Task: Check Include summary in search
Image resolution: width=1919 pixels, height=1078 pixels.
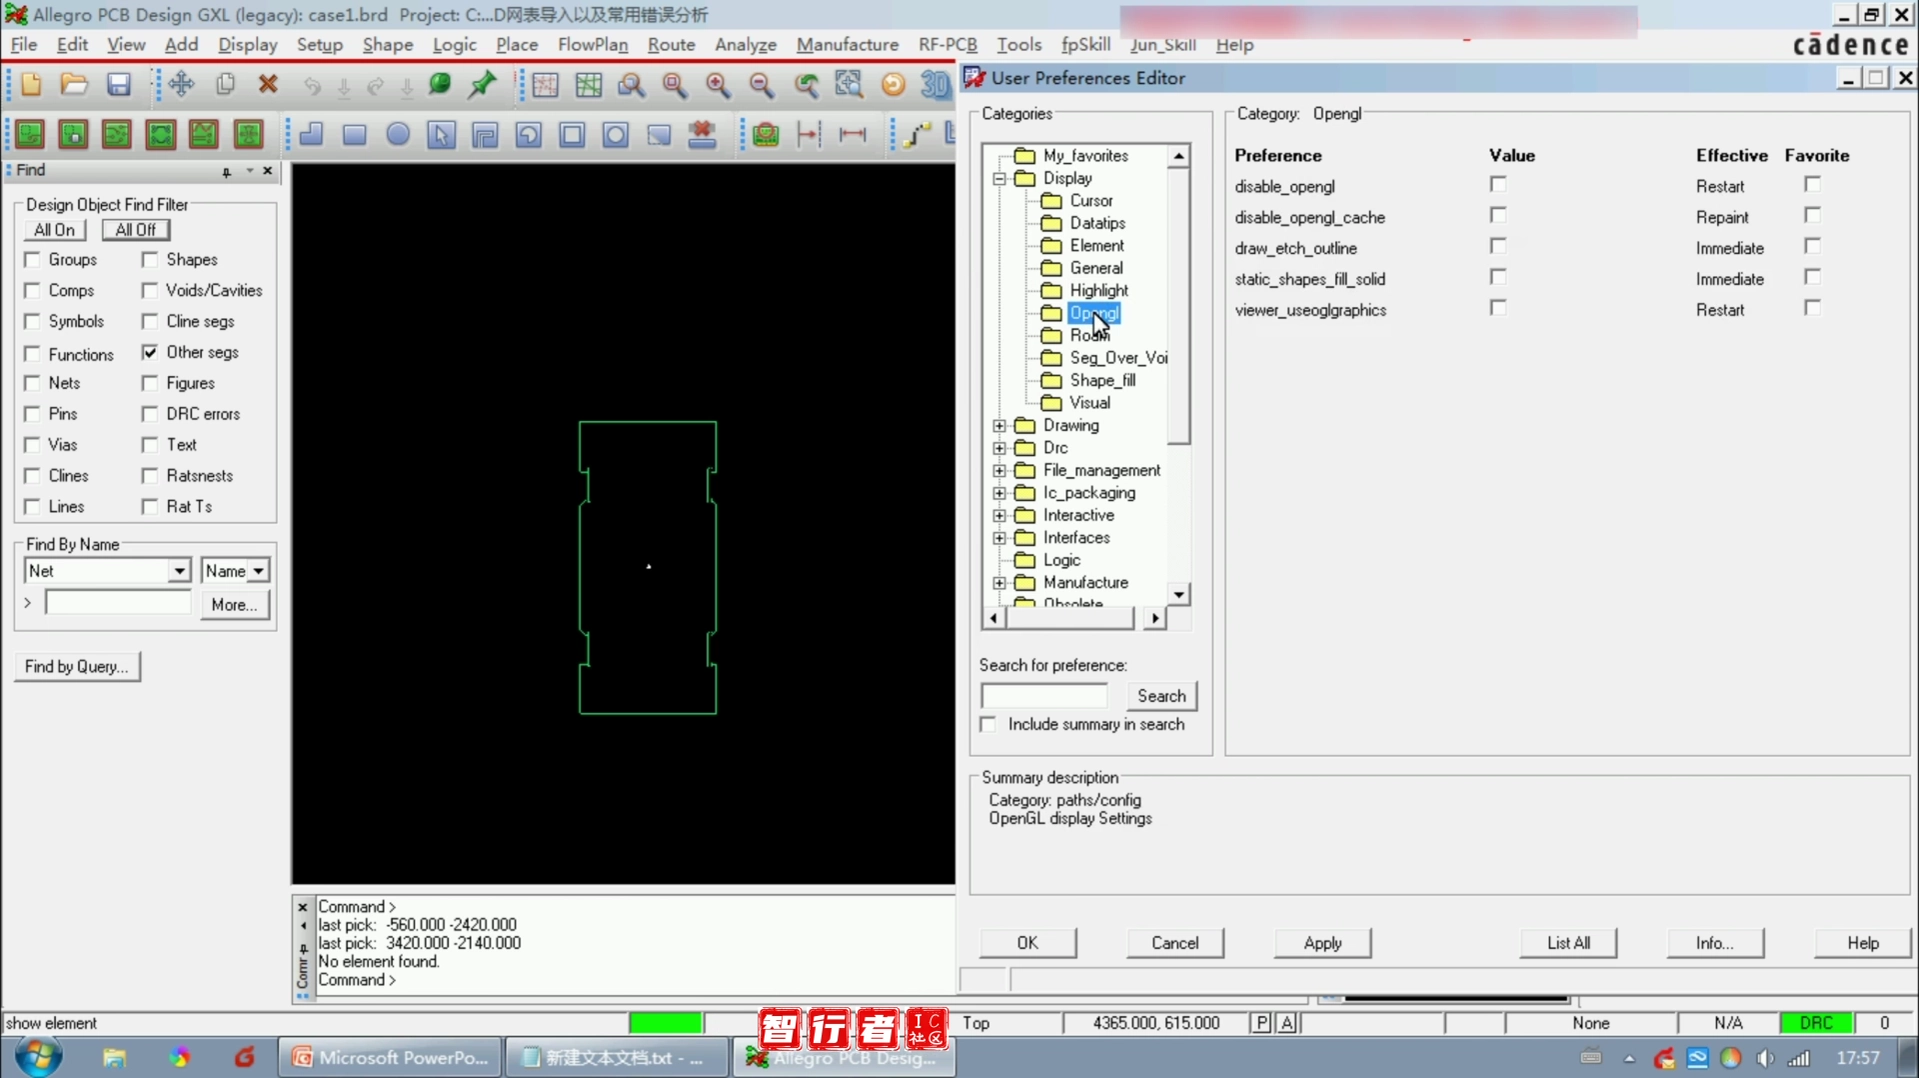Action: 989,724
